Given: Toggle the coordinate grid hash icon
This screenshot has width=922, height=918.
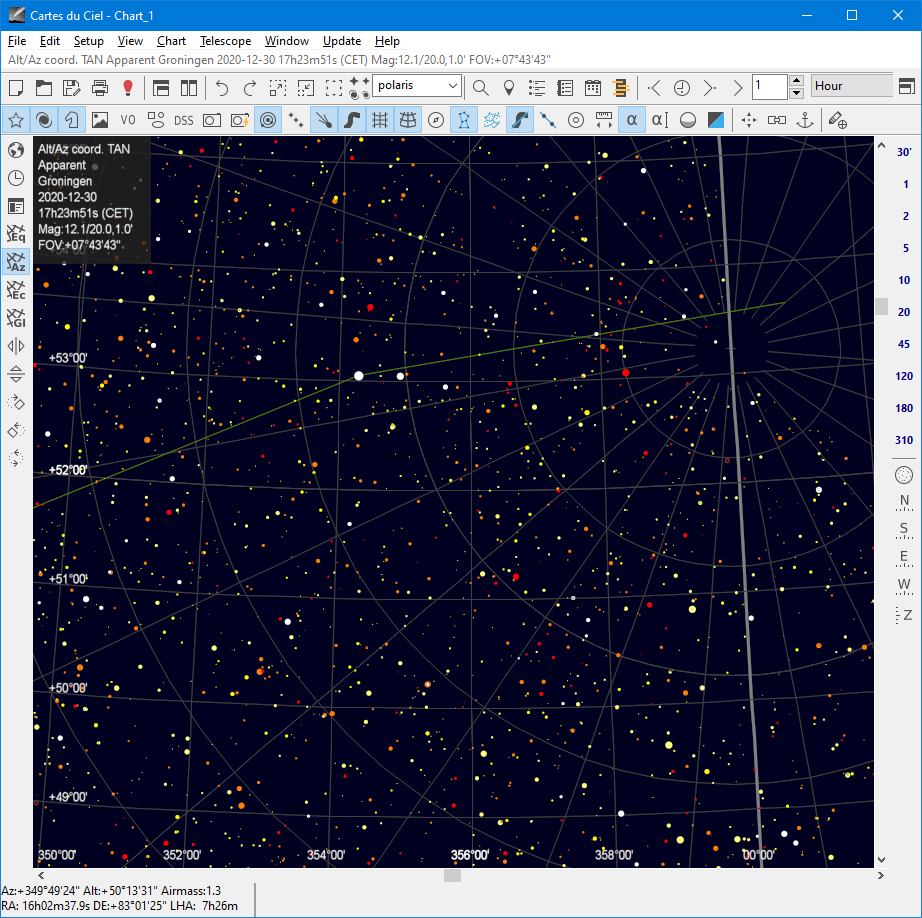Looking at the screenshot, I should tap(380, 121).
